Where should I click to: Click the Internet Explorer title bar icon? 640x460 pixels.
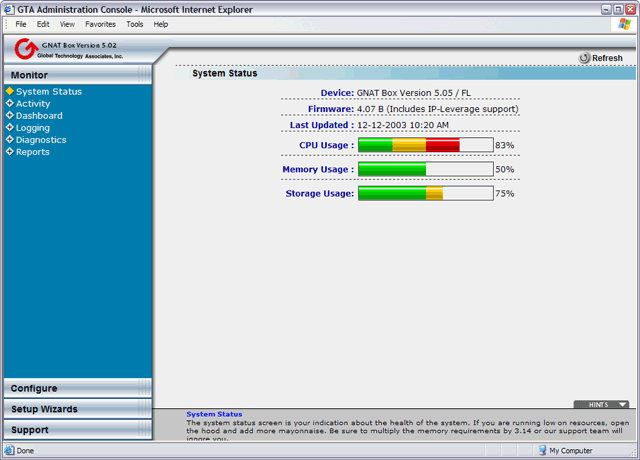[x=9, y=9]
